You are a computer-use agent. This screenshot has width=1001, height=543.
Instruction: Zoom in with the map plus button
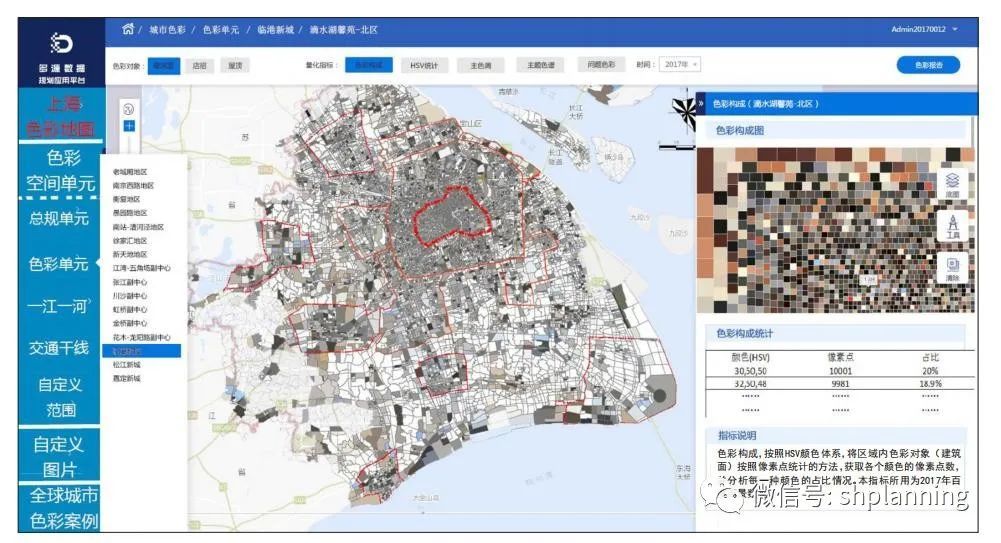click(x=129, y=126)
